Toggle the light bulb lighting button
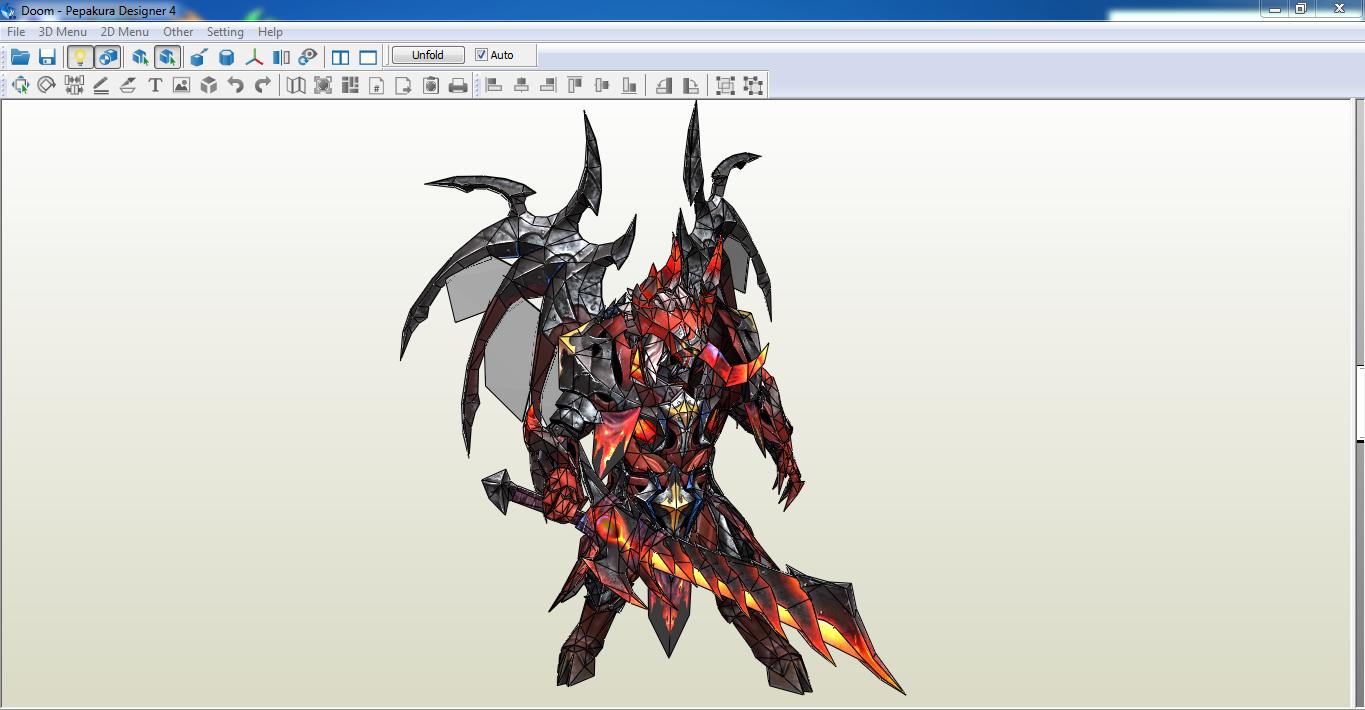Viewport: 1365px width, 710px height. 79,57
